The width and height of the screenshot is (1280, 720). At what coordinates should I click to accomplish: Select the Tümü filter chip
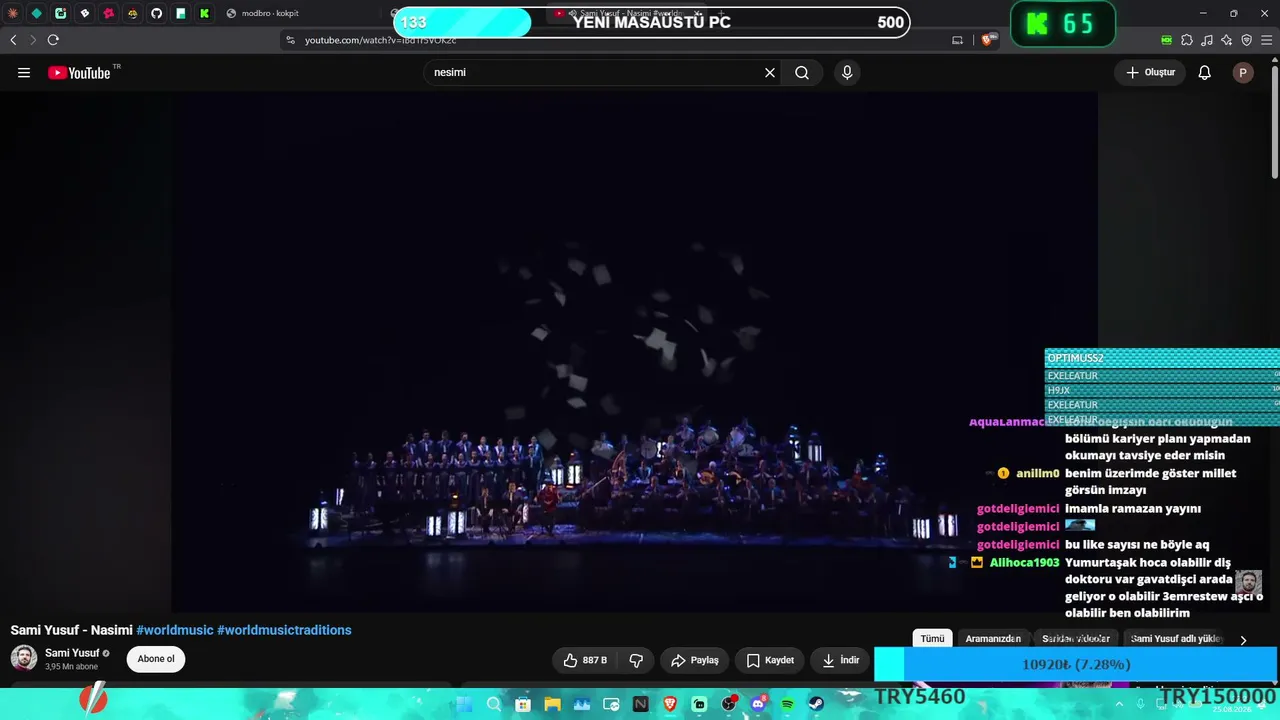(x=932, y=639)
